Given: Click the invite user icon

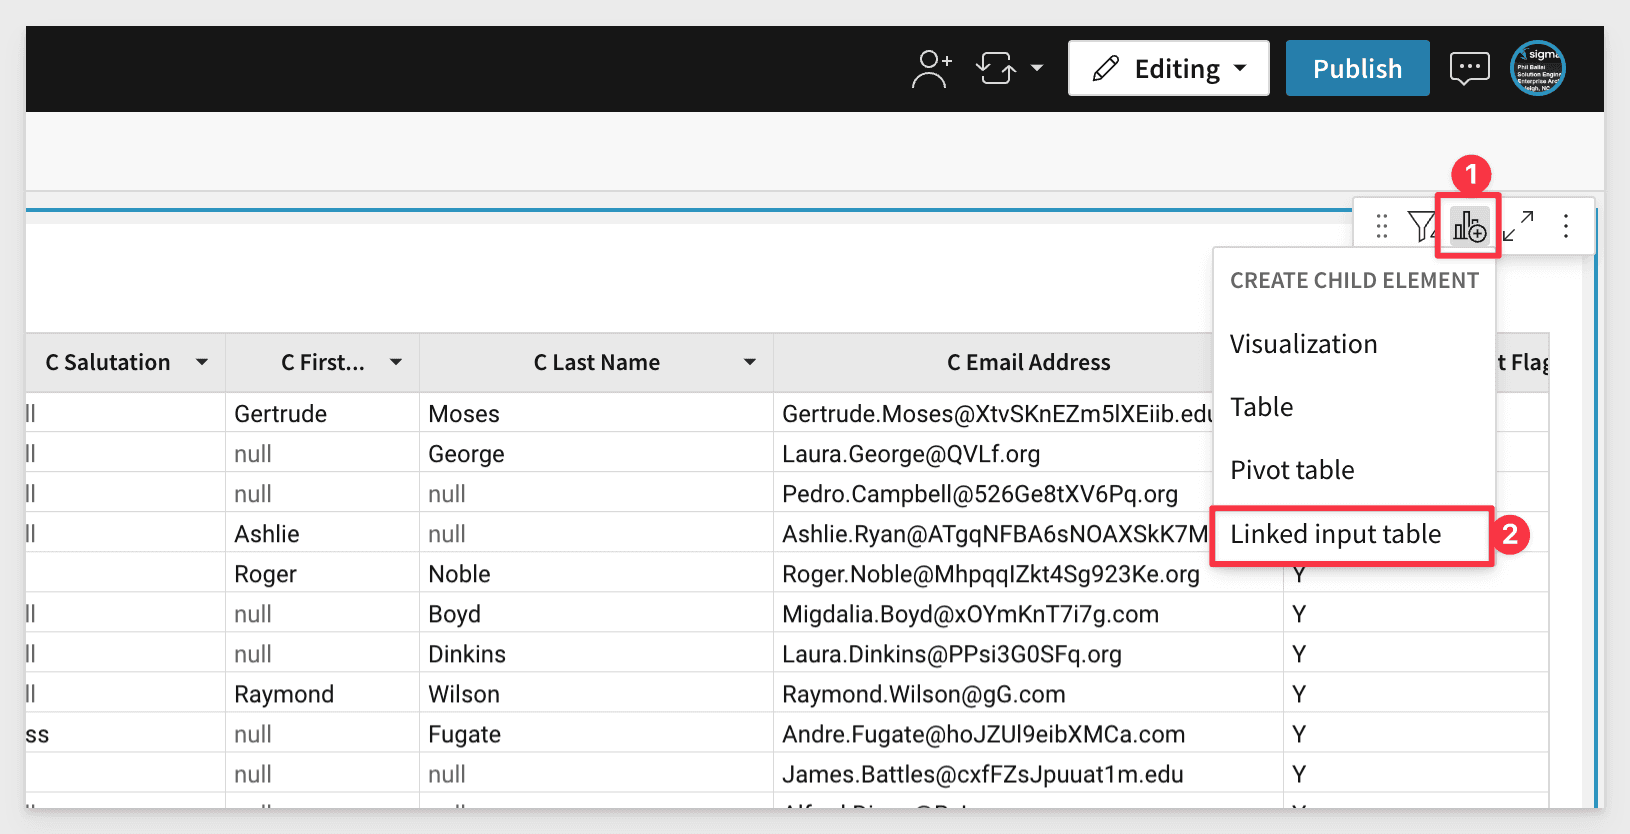Looking at the screenshot, I should (x=931, y=69).
